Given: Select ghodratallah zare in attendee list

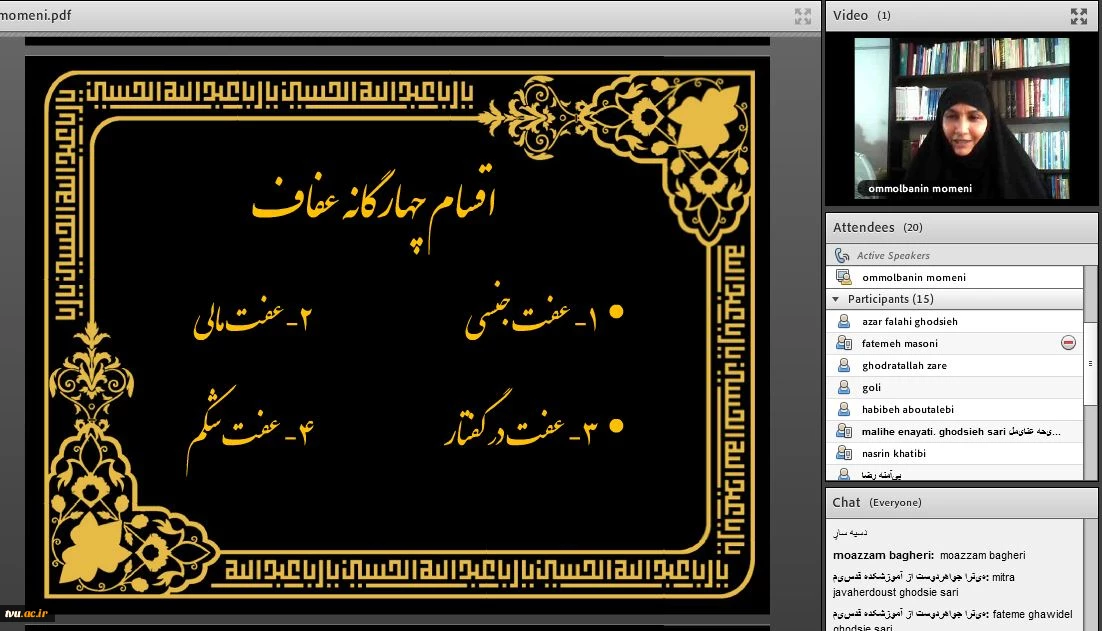Looking at the screenshot, I should pyautogui.click(x=904, y=366).
